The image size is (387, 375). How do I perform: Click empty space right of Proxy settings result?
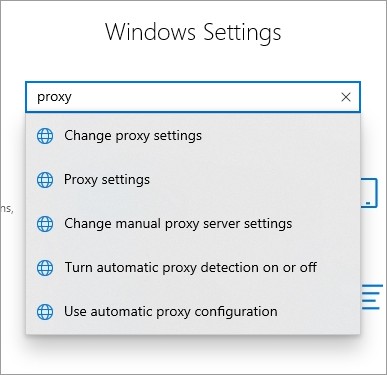coord(253,180)
